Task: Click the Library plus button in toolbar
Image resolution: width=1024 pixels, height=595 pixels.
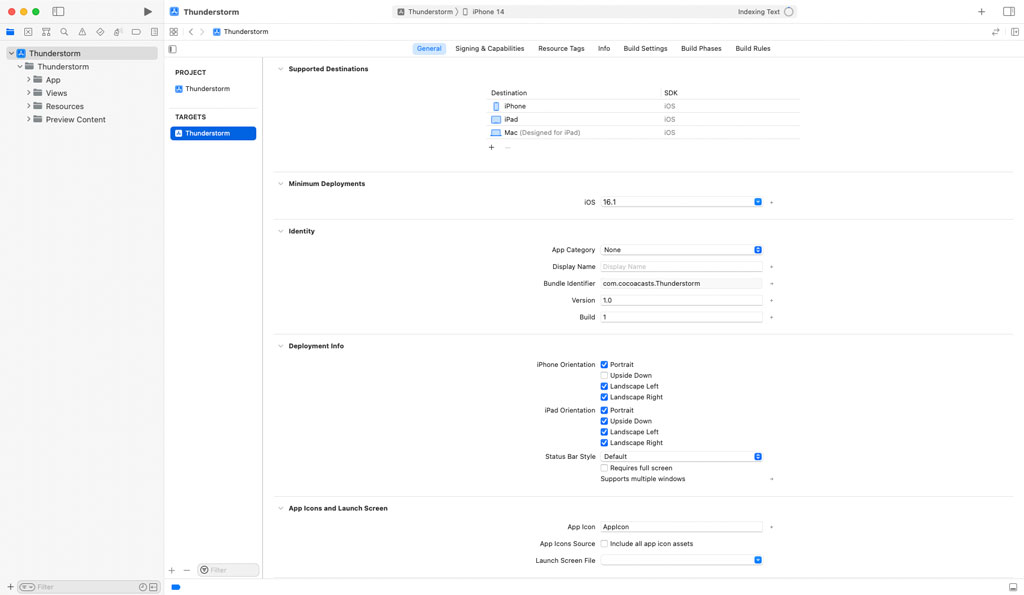Action: pyautogui.click(x=981, y=12)
